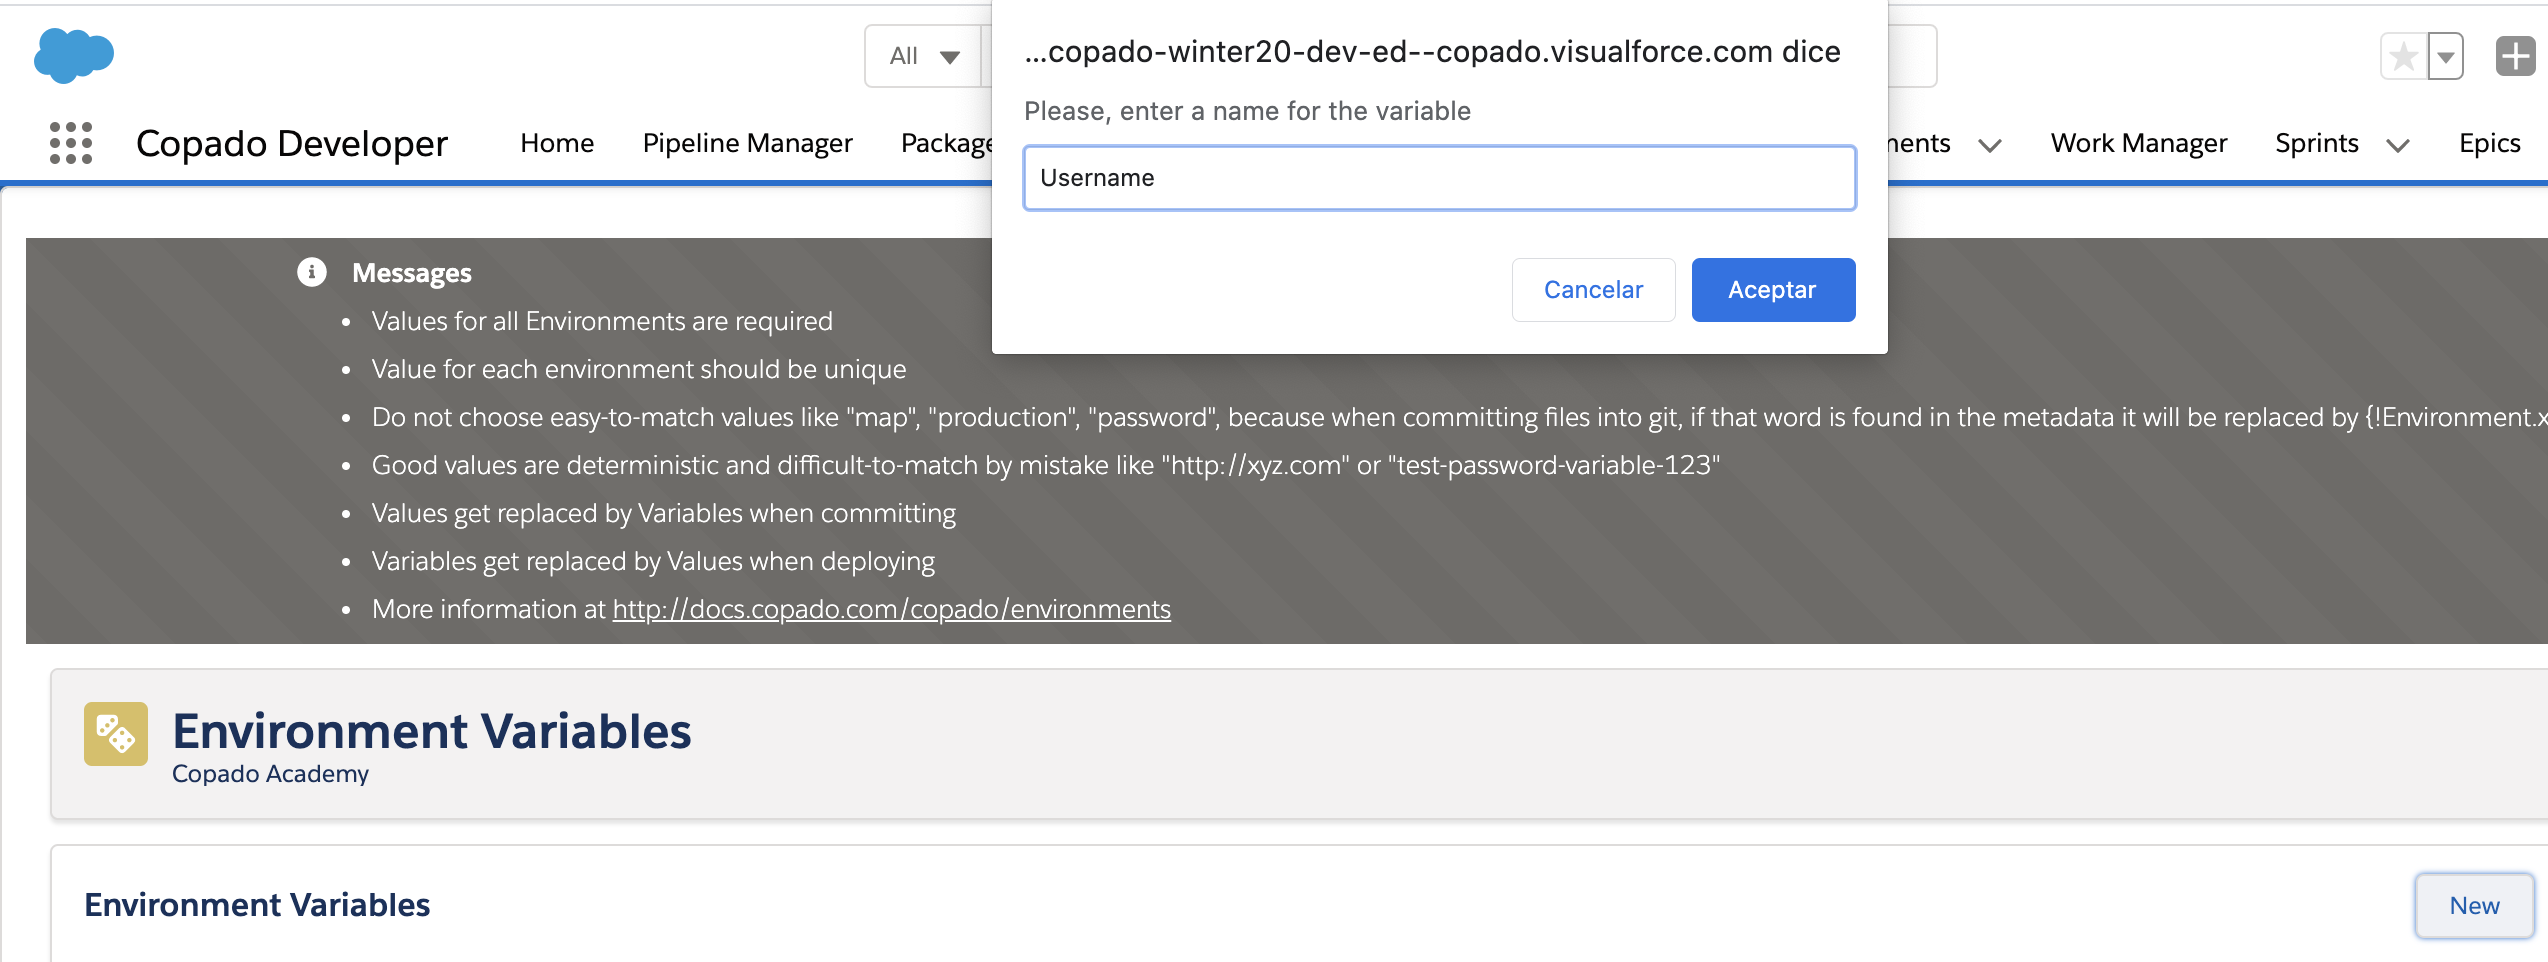Click the favorites star icon
Image resolution: width=2548 pixels, height=962 pixels.
coord(2404,56)
